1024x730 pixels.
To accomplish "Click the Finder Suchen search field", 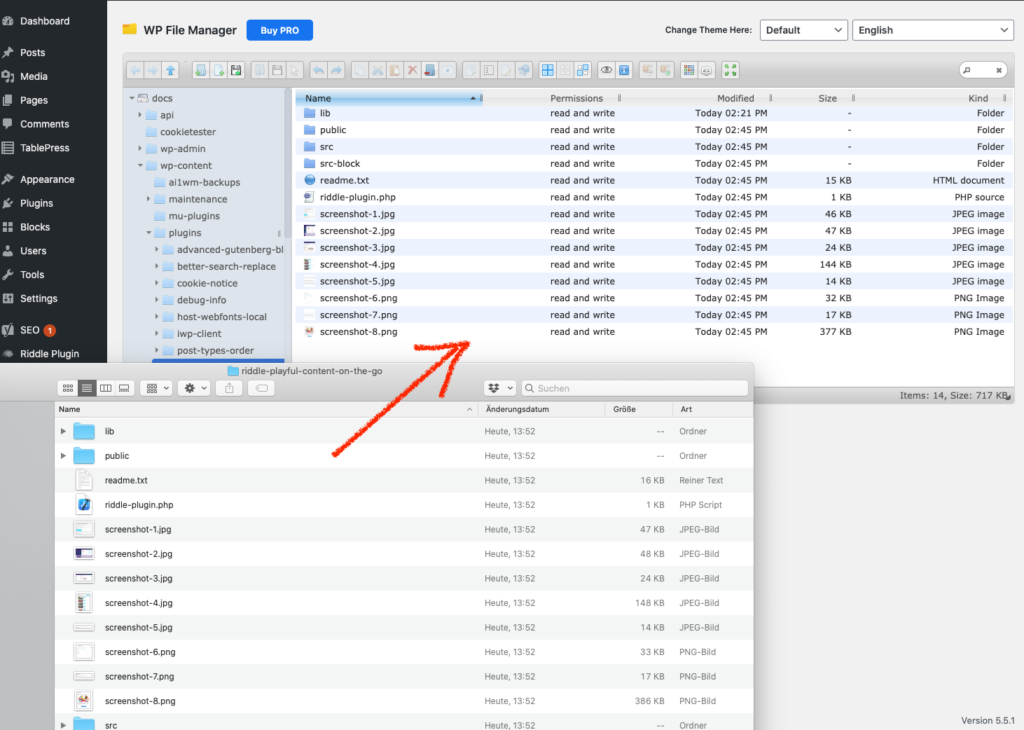I will coord(635,389).
